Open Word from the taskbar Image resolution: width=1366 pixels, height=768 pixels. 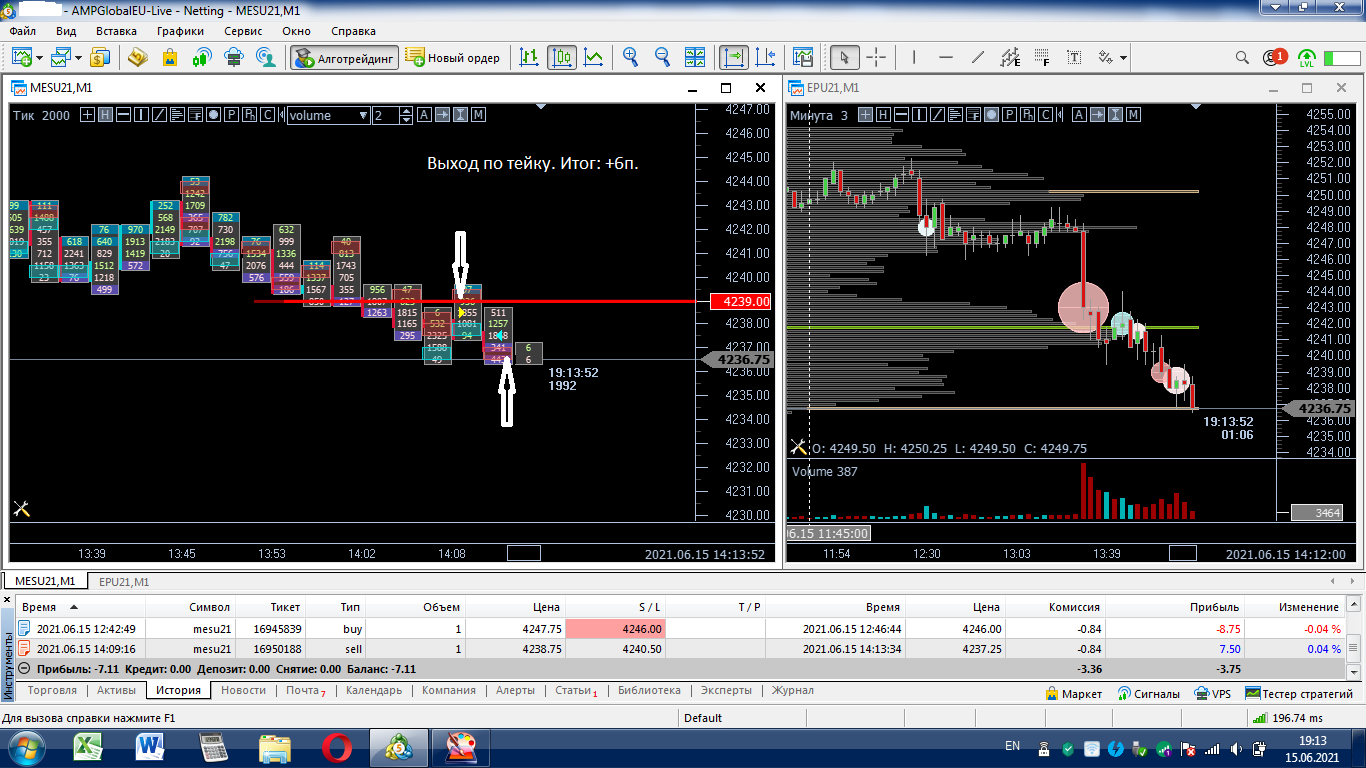pos(152,746)
